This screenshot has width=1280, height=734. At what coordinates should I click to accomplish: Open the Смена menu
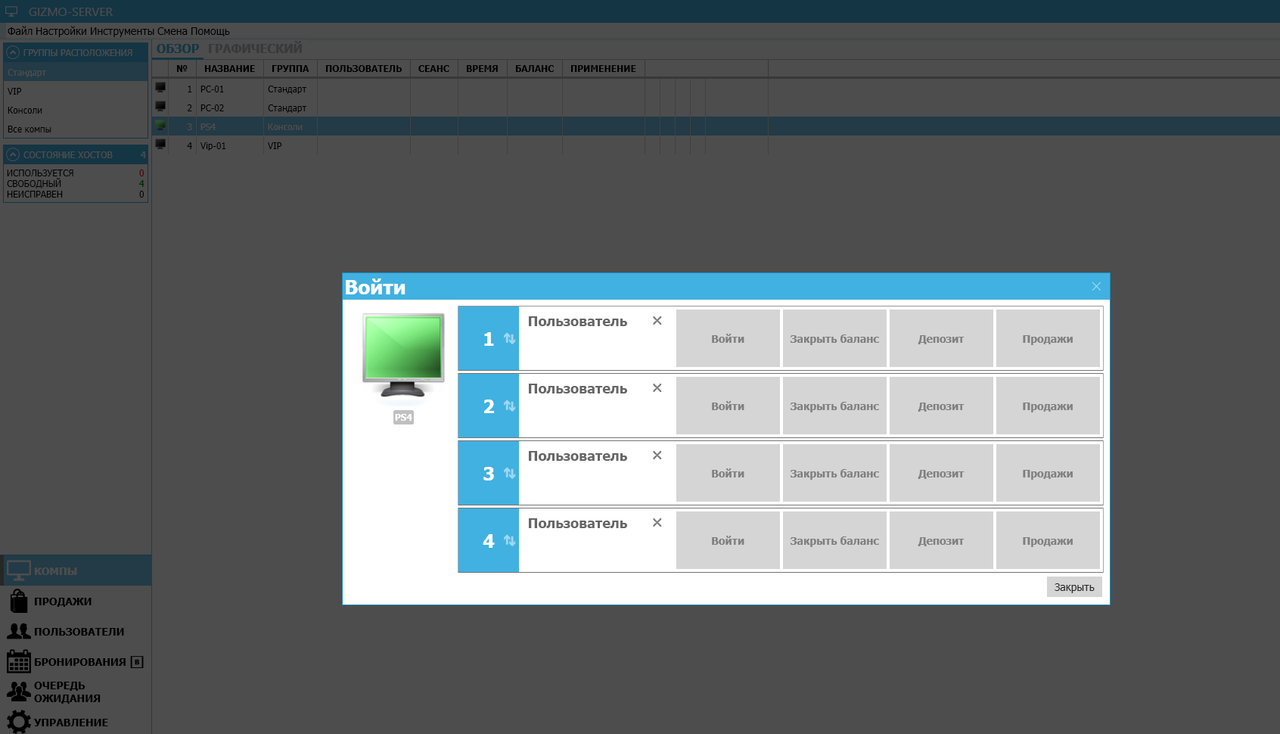[172, 31]
